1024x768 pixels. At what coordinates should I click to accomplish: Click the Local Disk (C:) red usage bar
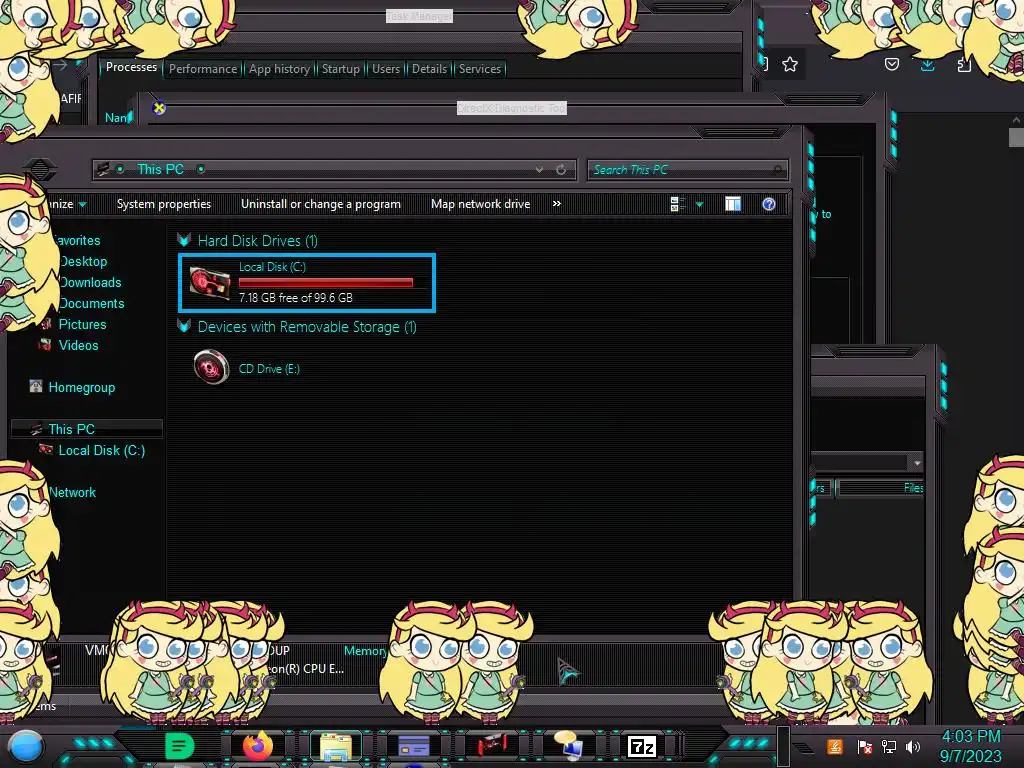(326, 282)
